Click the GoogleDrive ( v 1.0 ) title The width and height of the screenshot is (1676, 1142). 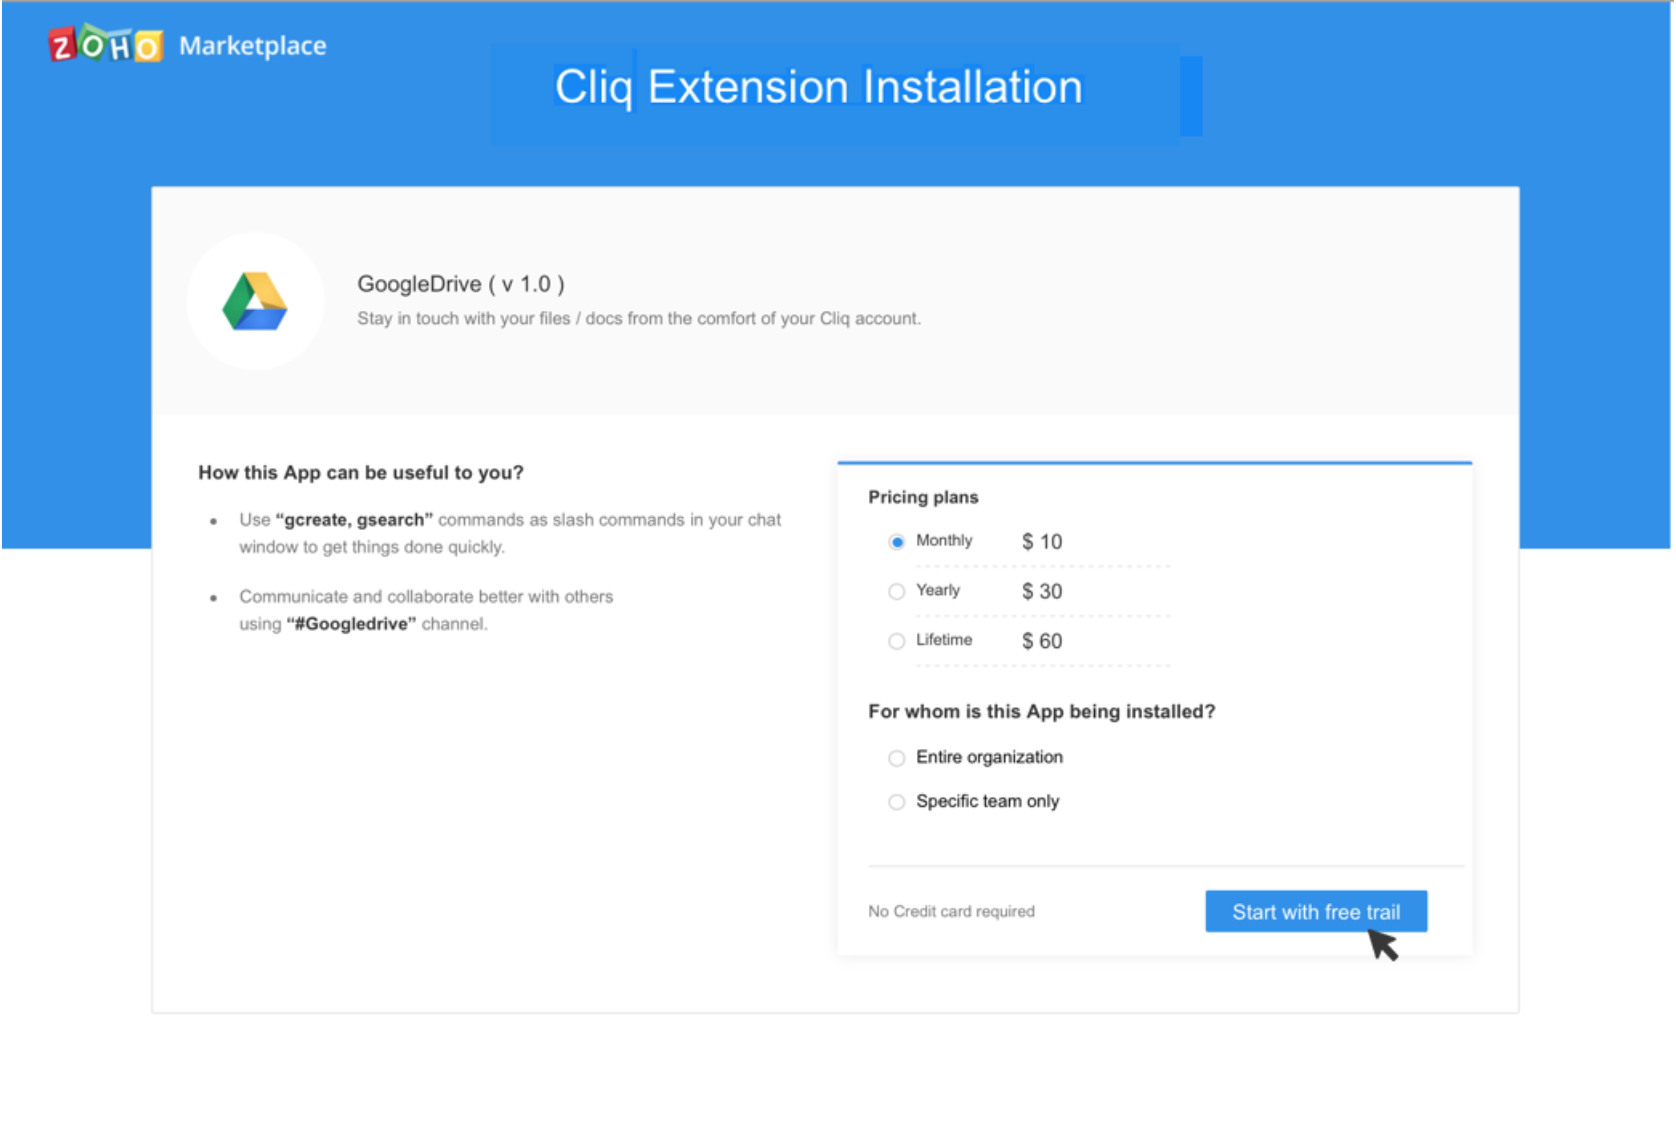[x=460, y=284]
